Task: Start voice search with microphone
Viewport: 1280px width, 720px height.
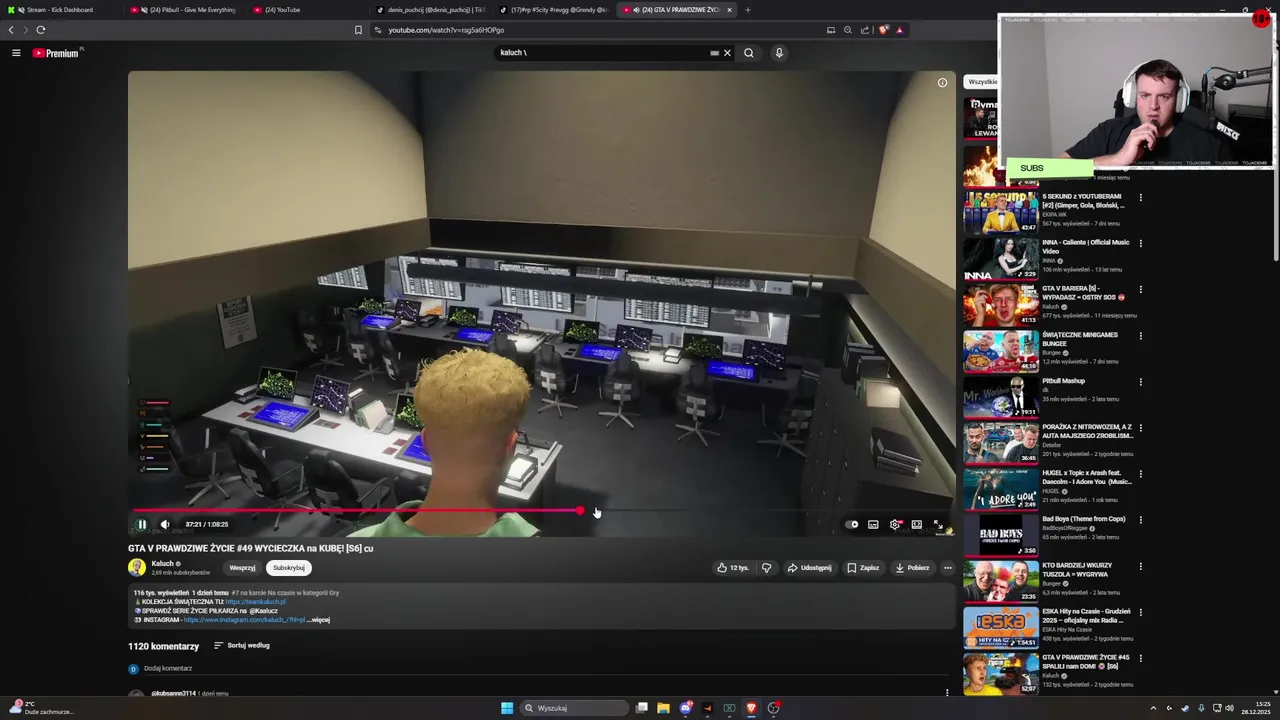Action: click(779, 53)
